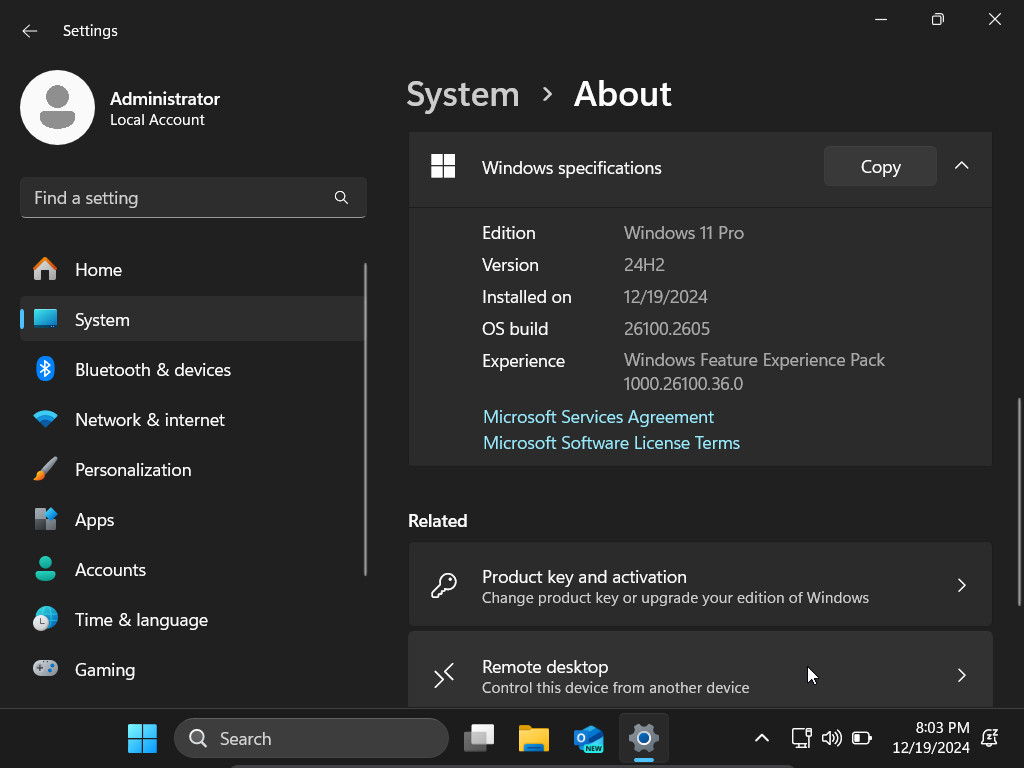Viewport: 1024px width, 768px height.
Task: Click the Related section heading
Action: coord(438,520)
